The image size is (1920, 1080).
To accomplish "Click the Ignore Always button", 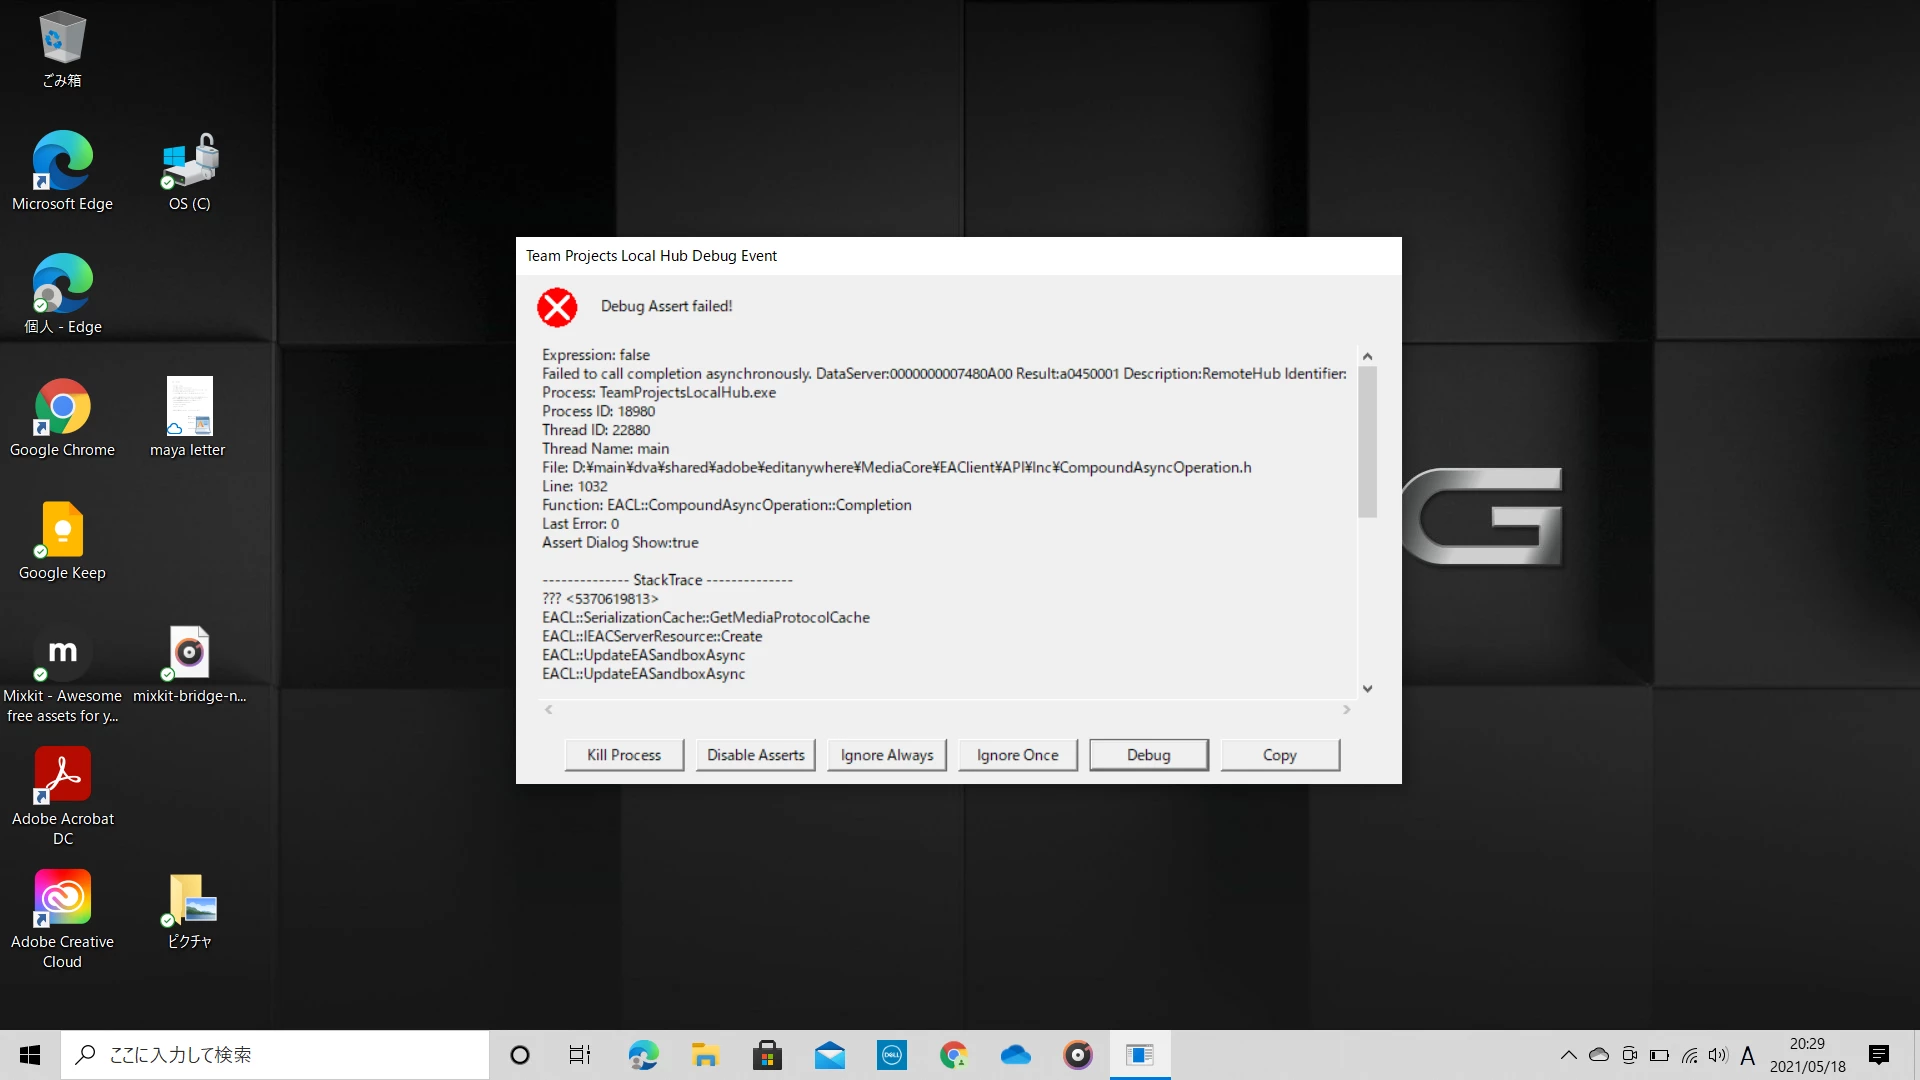I will (887, 755).
